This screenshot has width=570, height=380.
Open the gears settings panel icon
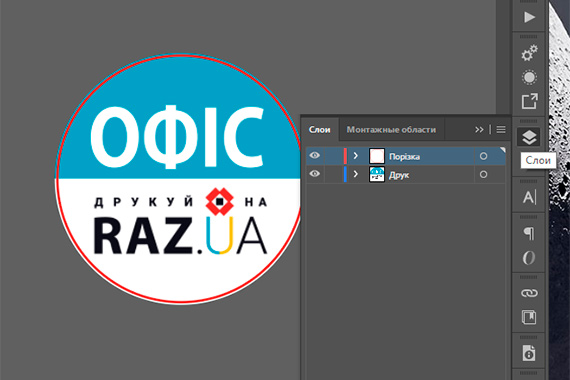pos(529,53)
